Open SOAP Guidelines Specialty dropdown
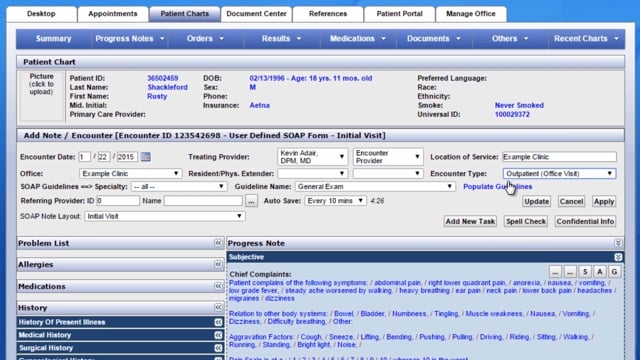Viewport: 640px width, 360px height. (179, 187)
